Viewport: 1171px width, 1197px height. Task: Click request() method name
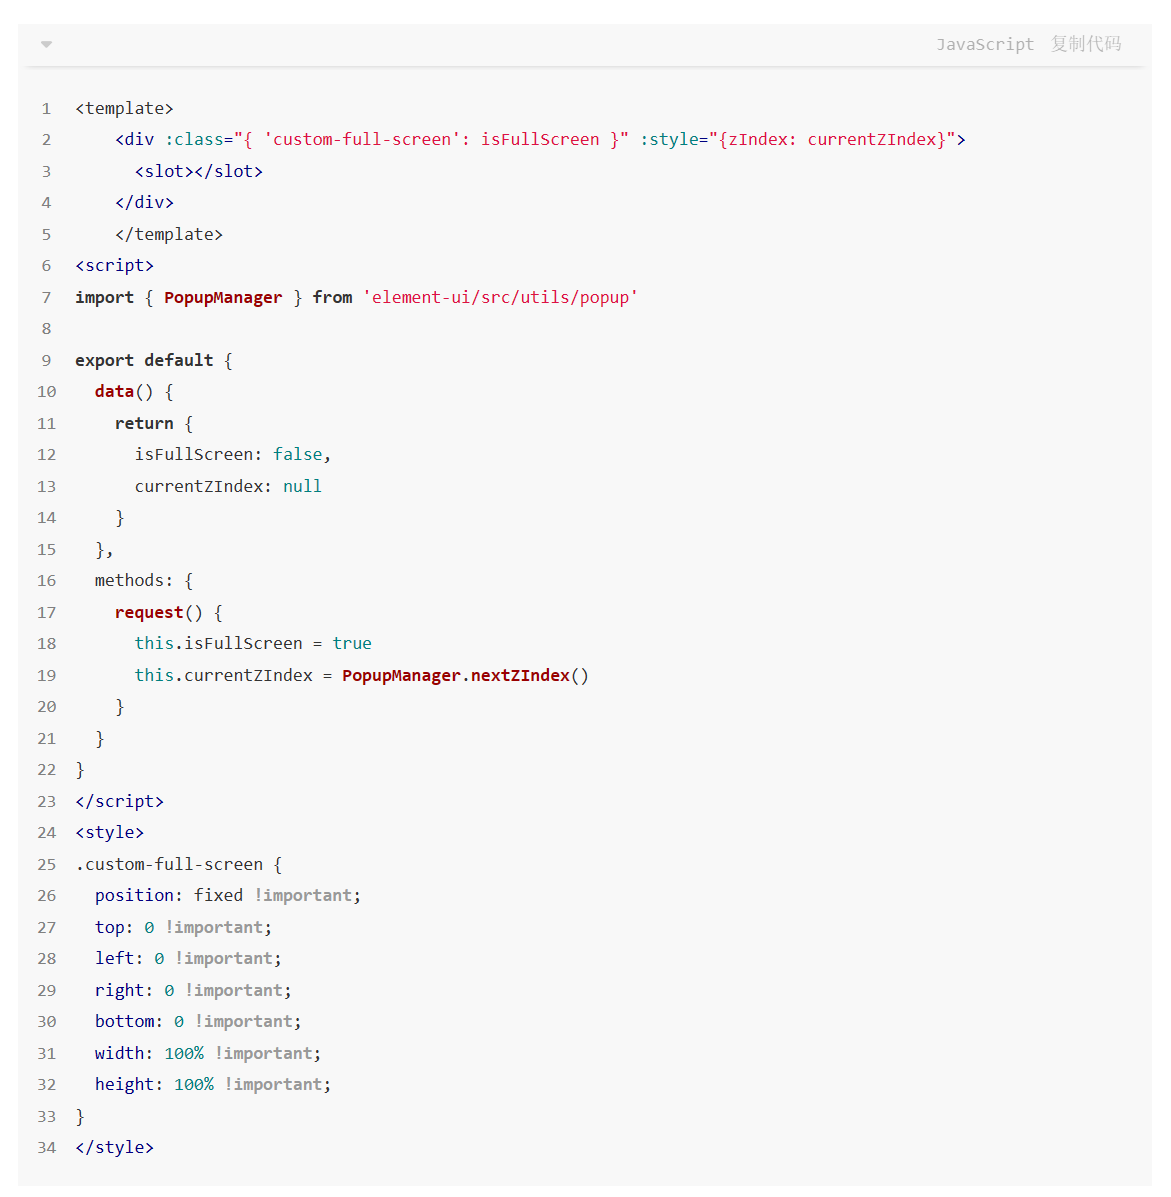click(x=149, y=612)
